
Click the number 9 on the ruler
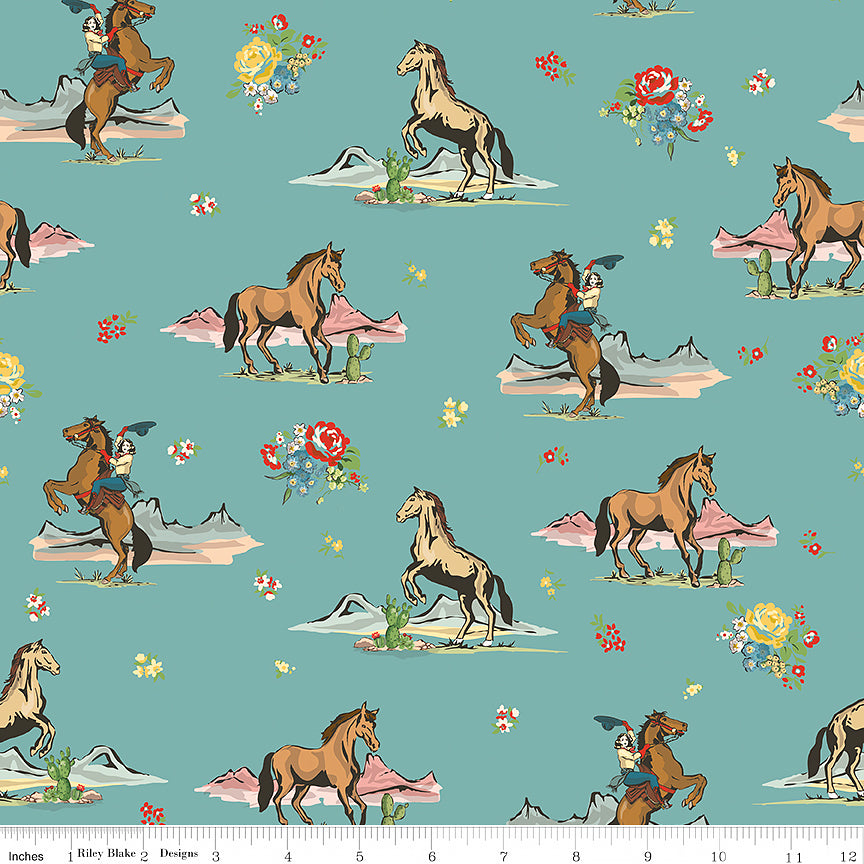[x=649, y=856]
